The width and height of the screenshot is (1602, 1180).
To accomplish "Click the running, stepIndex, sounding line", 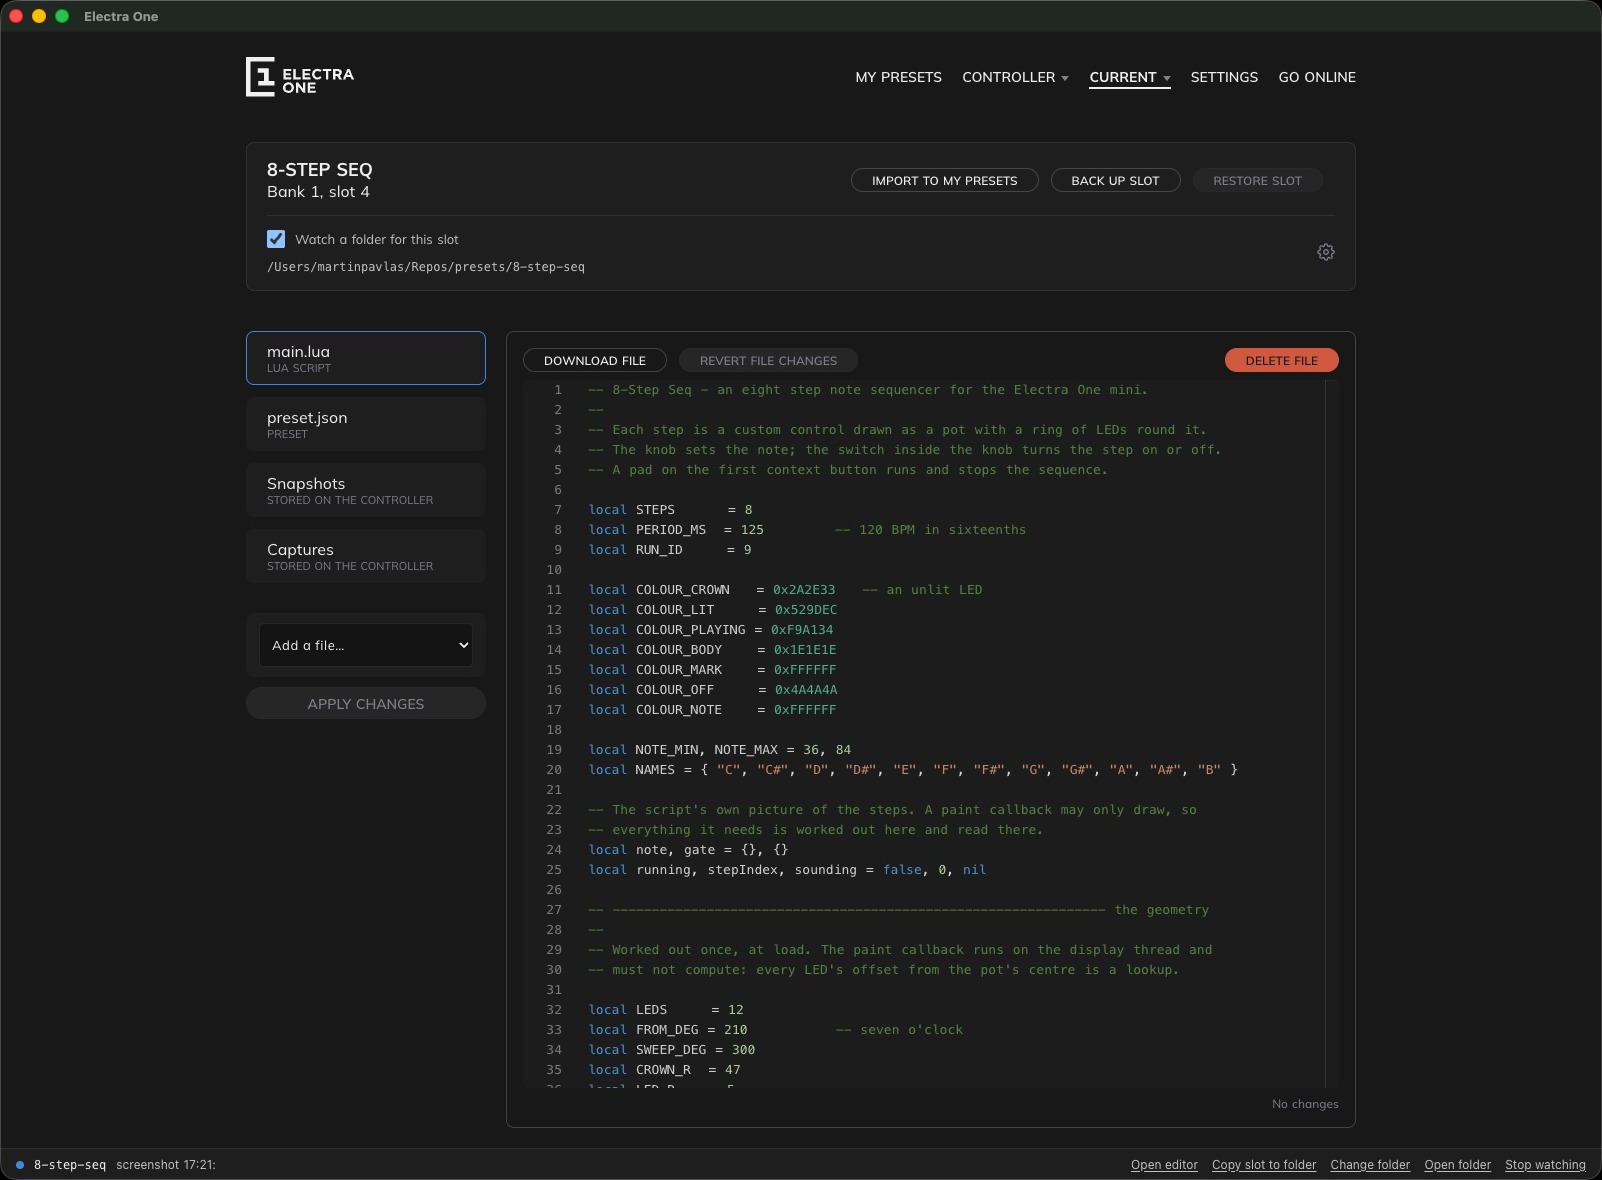I will tap(788, 870).
